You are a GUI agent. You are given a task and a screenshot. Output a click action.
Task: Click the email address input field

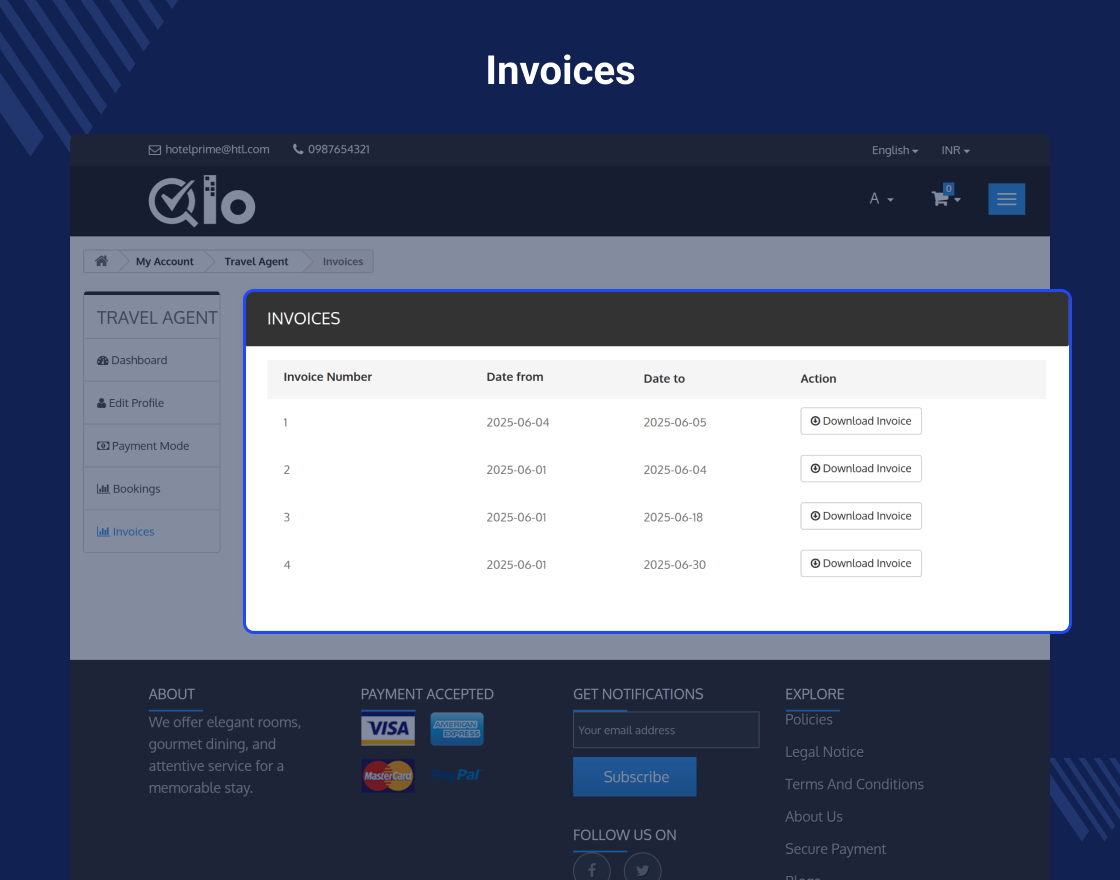(x=666, y=730)
